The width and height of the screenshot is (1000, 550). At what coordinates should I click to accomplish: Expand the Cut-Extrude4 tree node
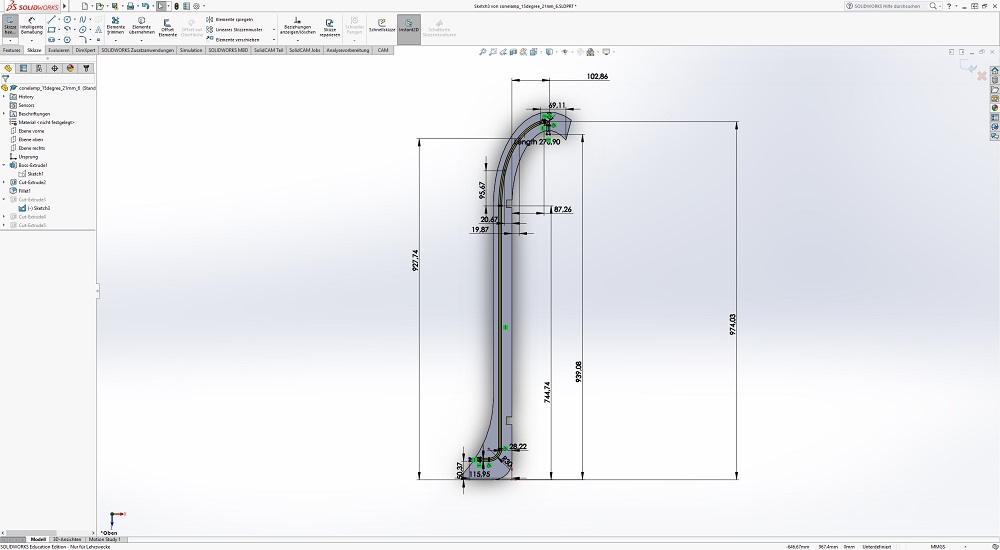pos(4,217)
